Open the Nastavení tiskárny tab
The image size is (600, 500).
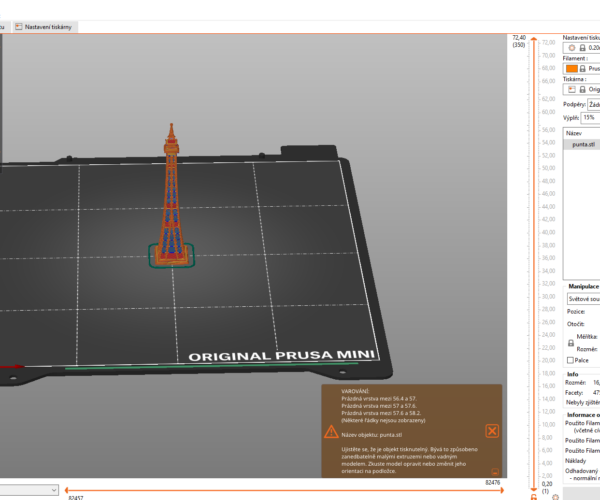pos(44,27)
